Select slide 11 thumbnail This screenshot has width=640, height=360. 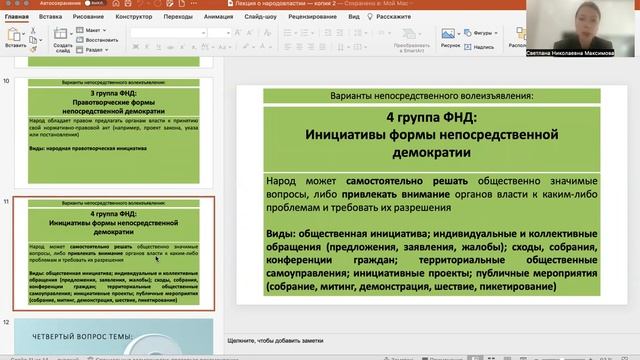[x=113, y=253]
